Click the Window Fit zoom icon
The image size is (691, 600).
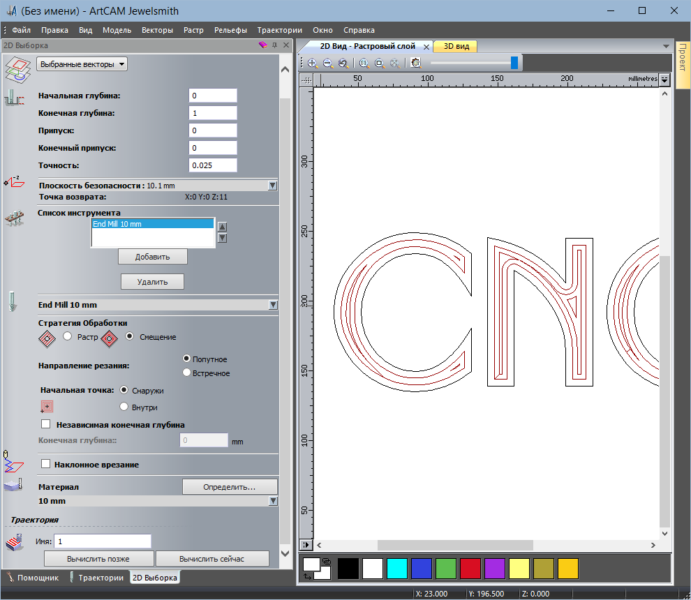tap(379, 63)
